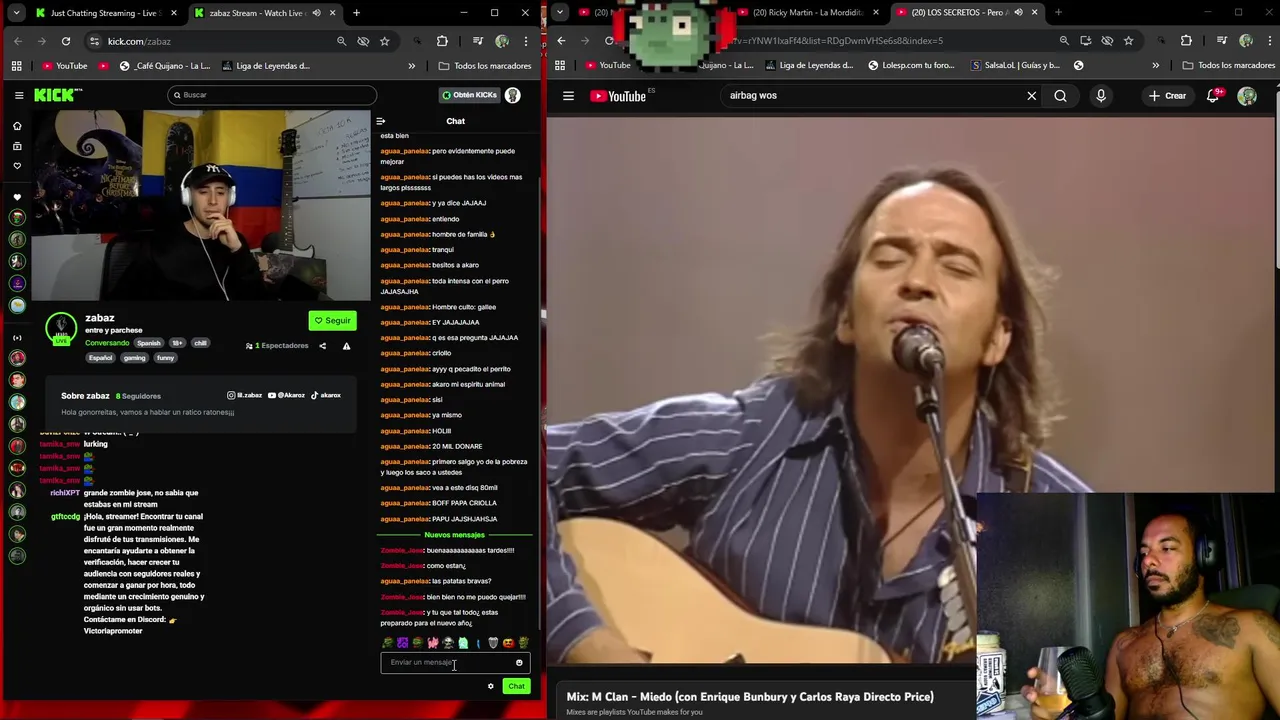Clear the YouTube search text

pyautogui.click(x=1032, y=96)
